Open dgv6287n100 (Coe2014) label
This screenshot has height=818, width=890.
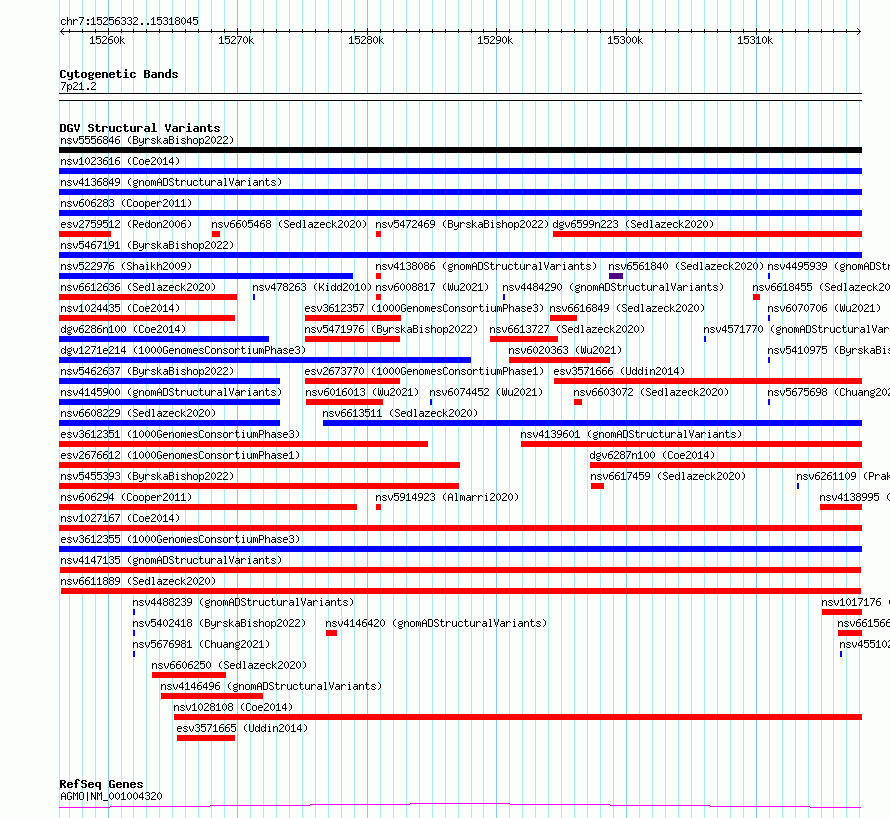pyautogui.click(x=652, y=455)
